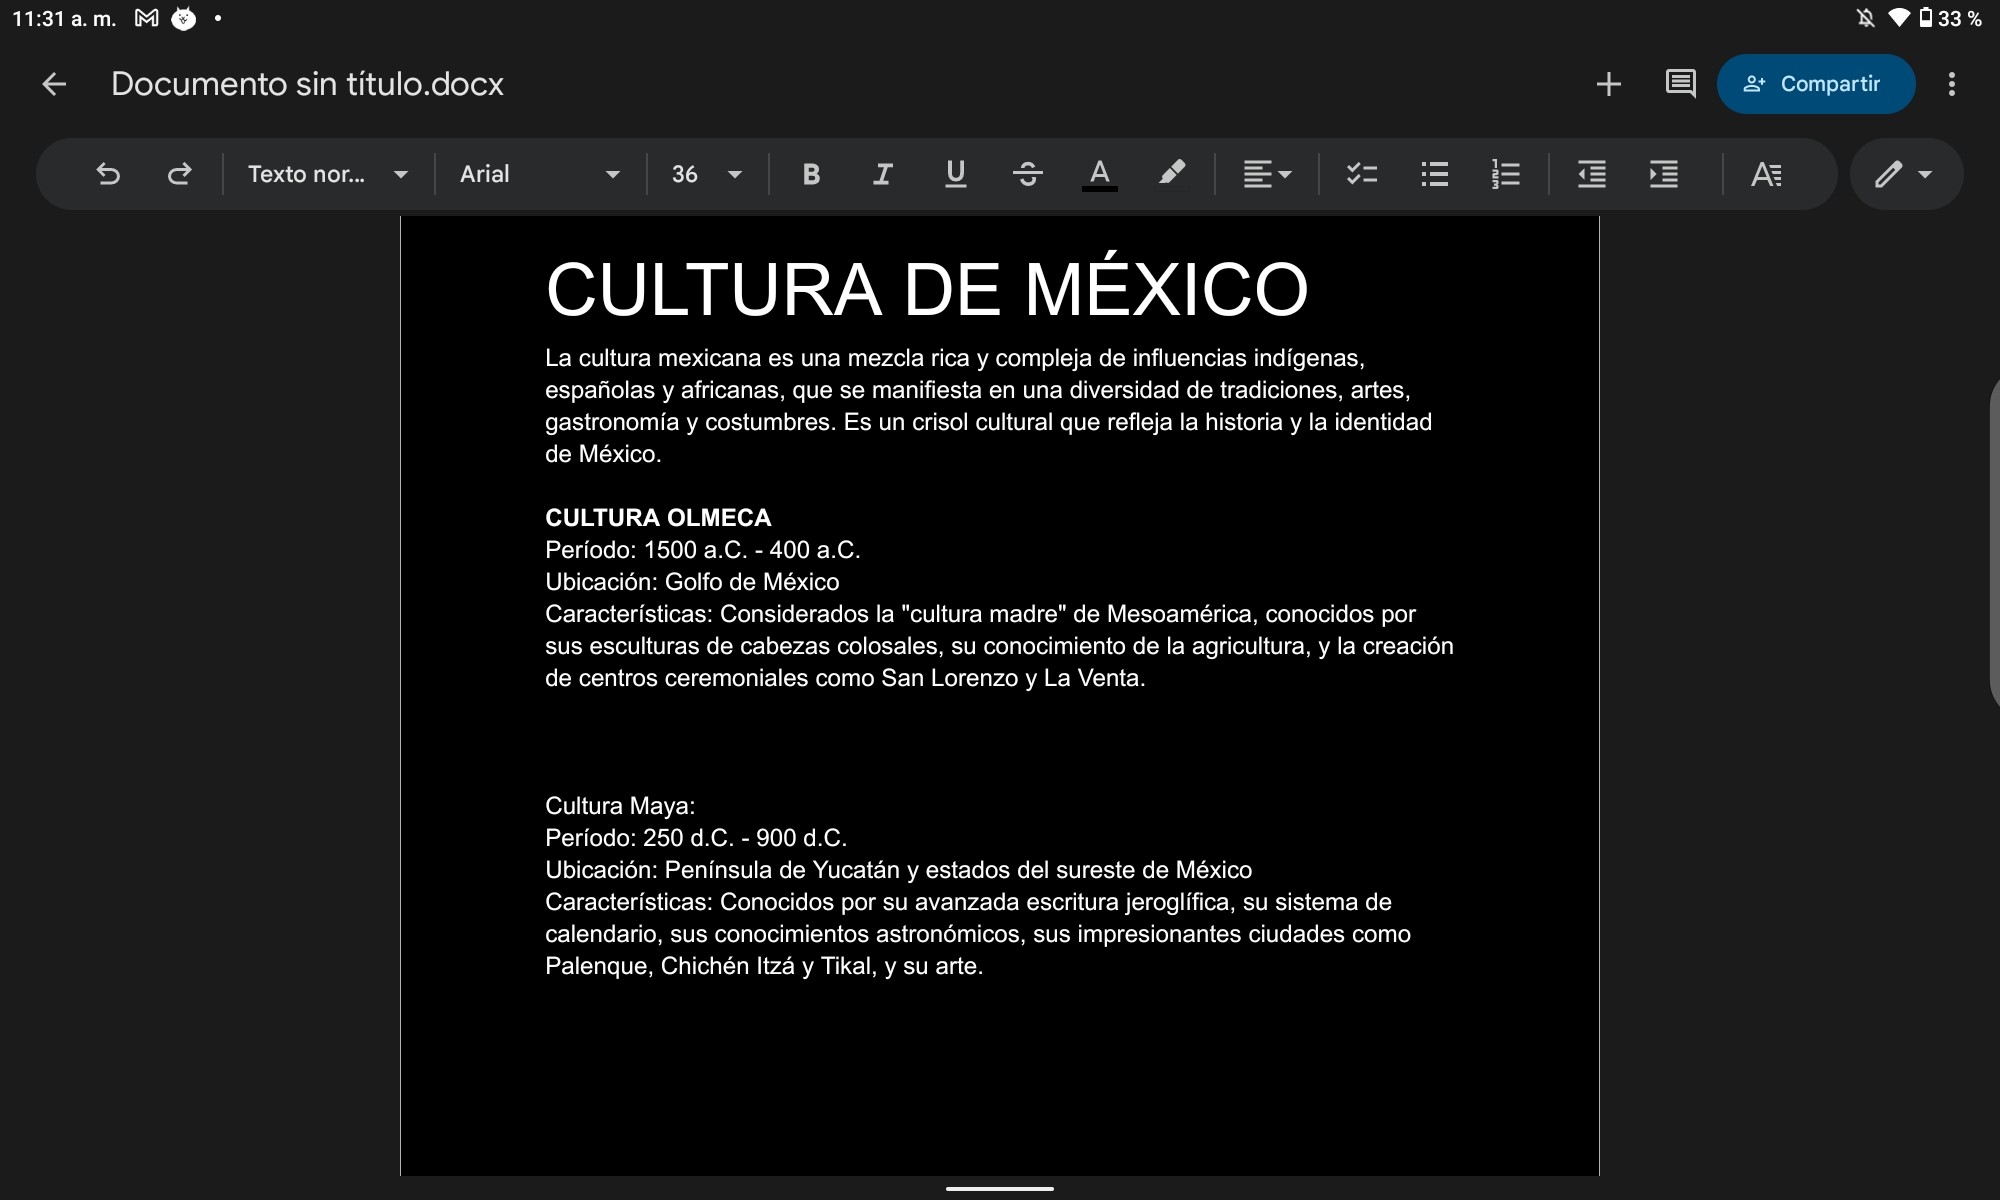Open the three-dot overflow menu

[x=1951, y=84]
